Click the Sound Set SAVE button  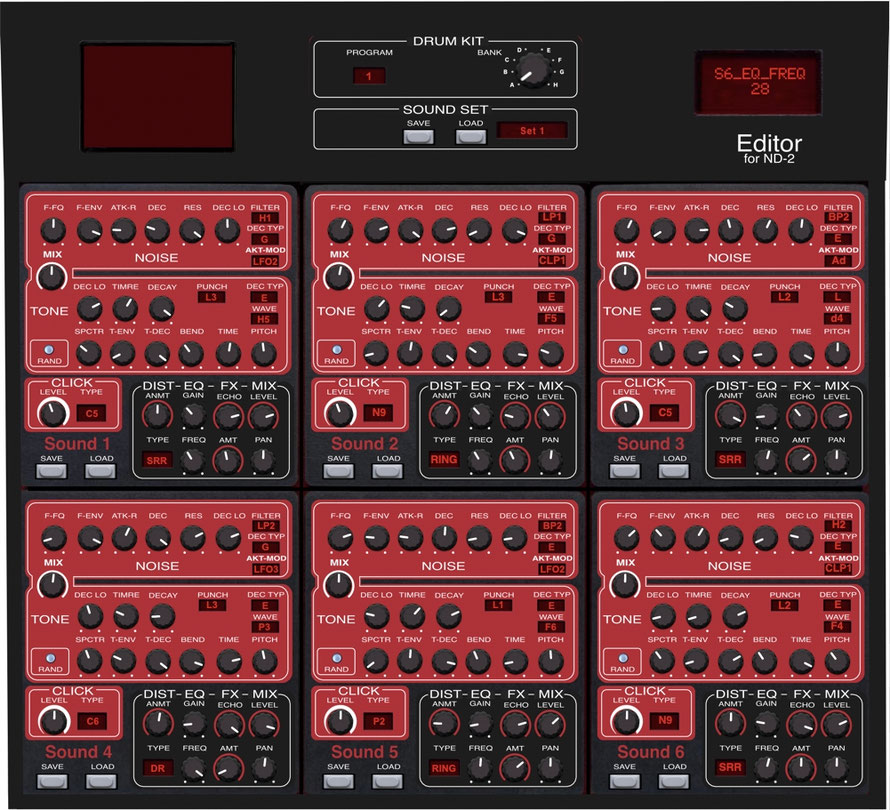(418, 137)
